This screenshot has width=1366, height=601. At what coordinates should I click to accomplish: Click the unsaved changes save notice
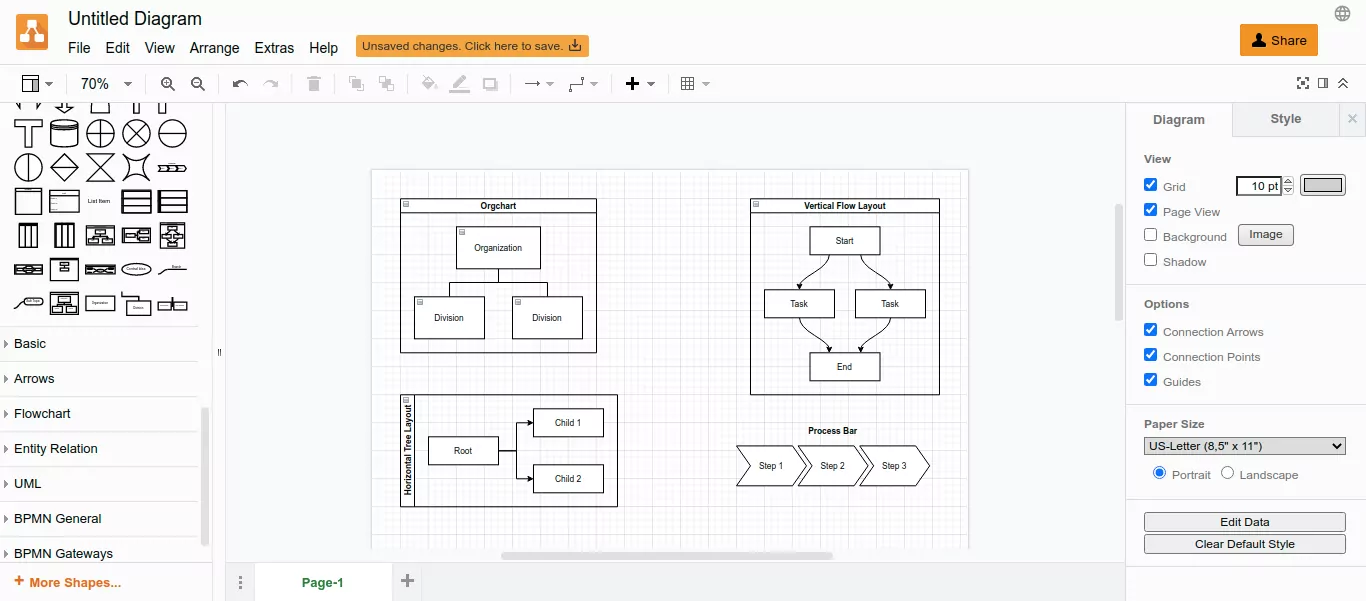click(x=472, y=46)
